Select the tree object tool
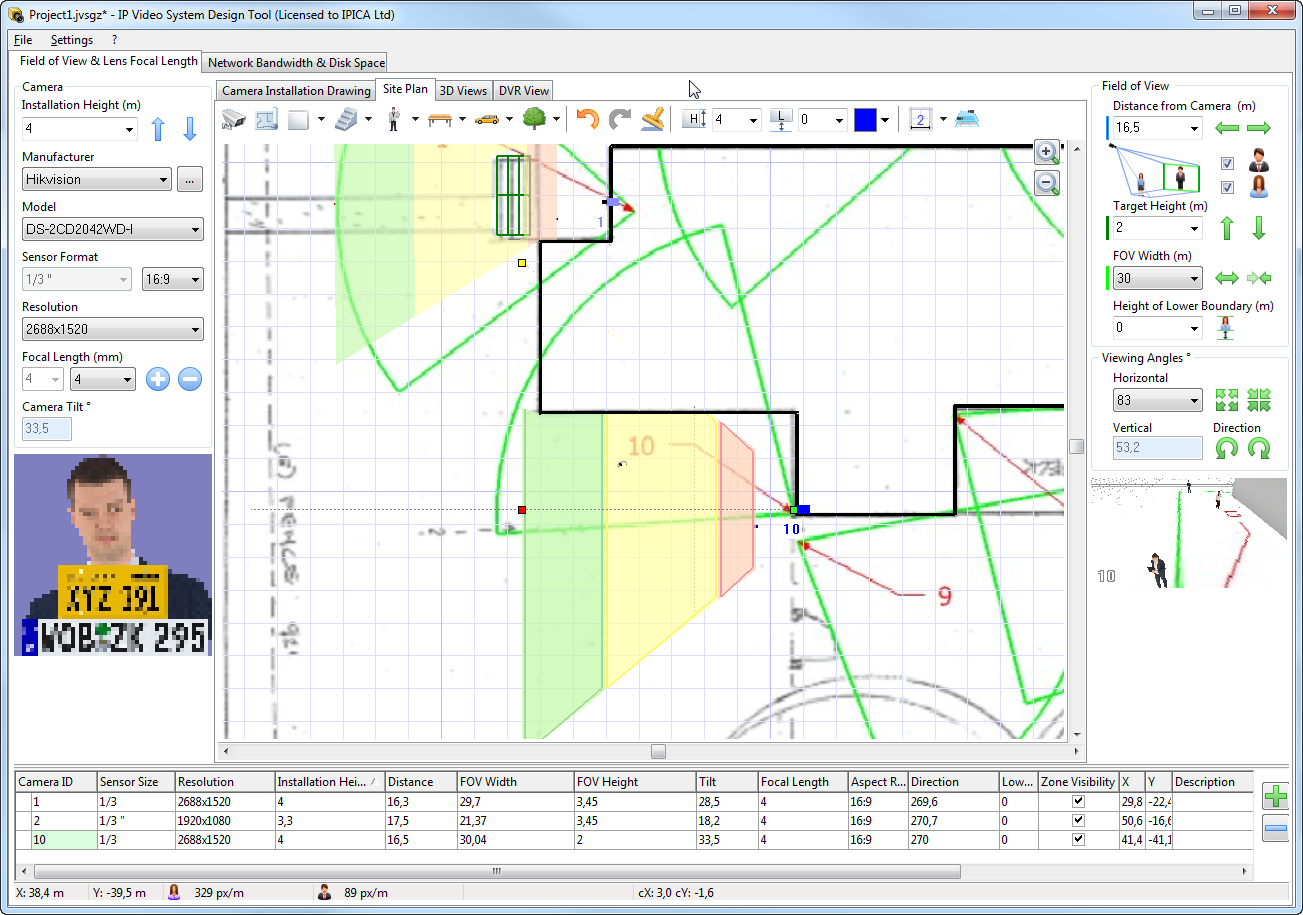The image size is (1303, 915). coord(535,119)
